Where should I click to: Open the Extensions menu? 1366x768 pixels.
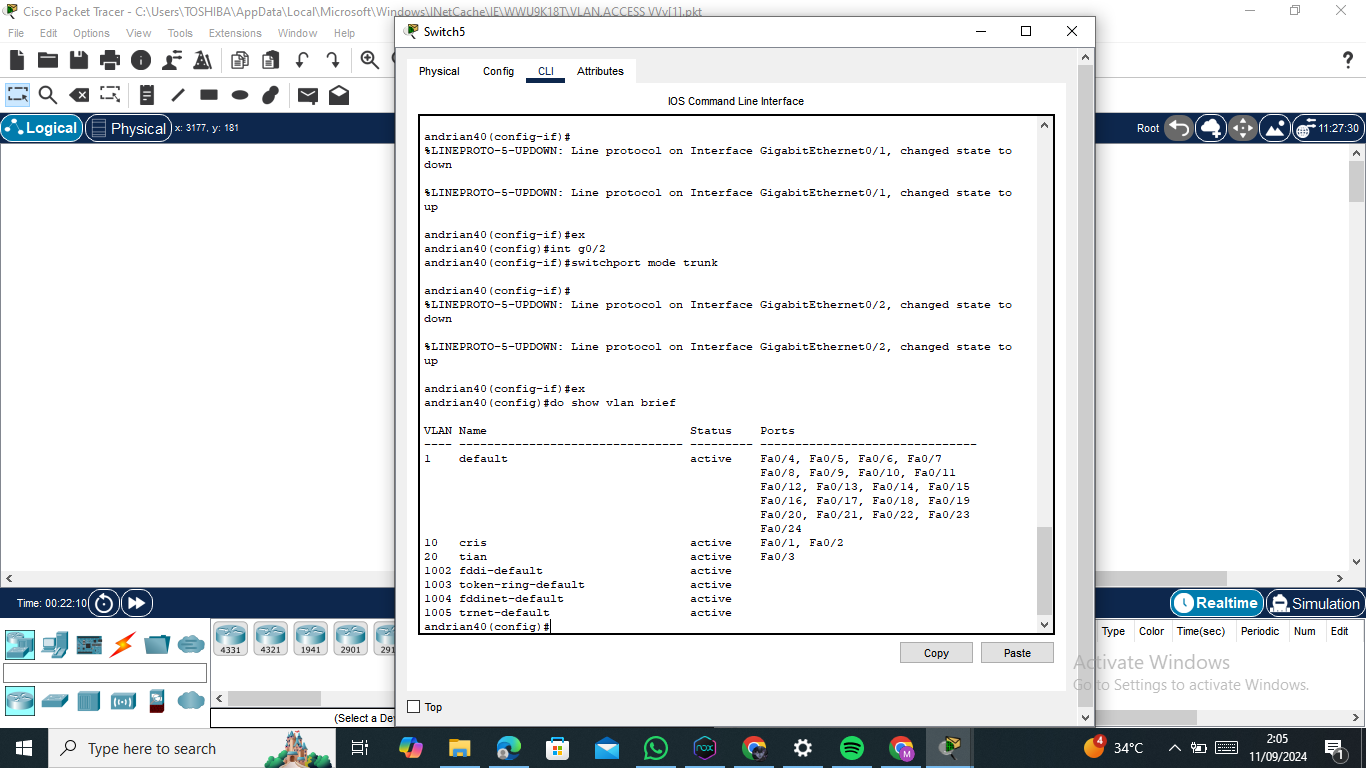point(235,33)
